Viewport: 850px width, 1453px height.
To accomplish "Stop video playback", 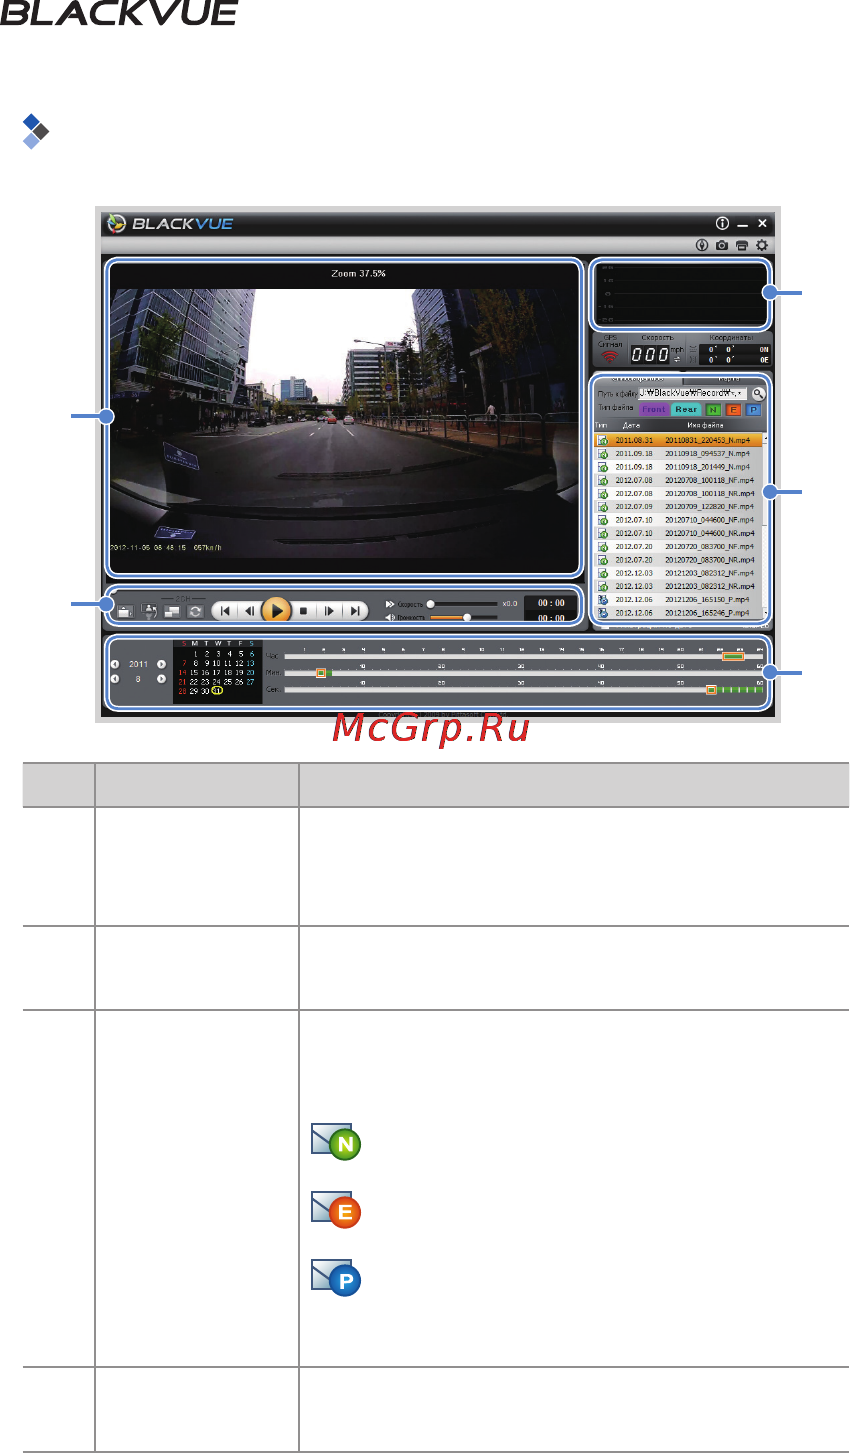I will (x=303, y=610).
